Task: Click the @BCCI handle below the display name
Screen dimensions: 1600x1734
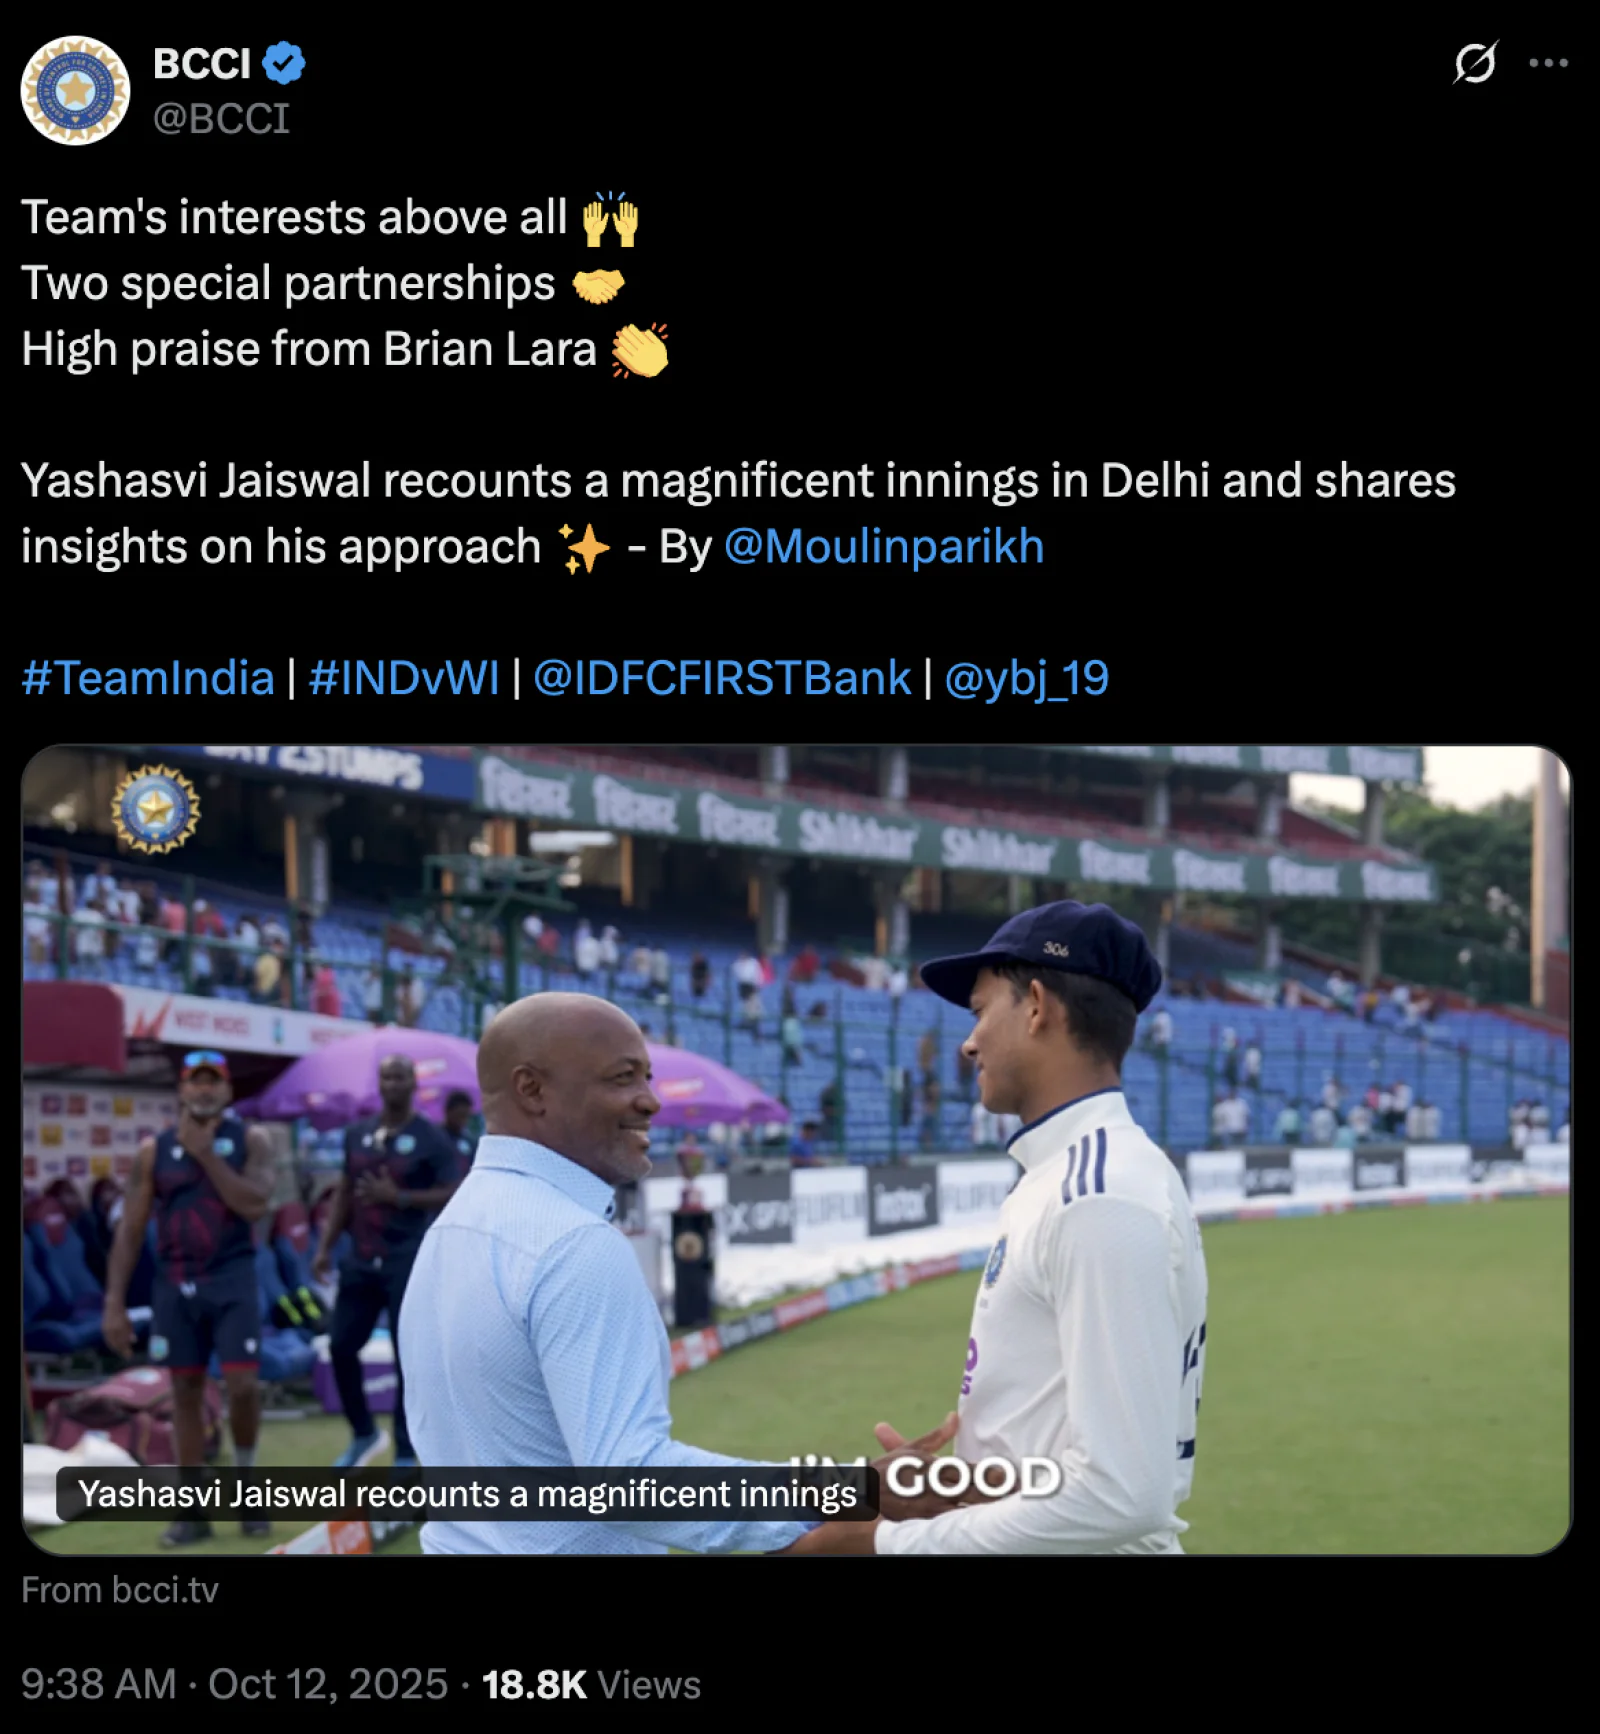Action: pos(222,117)
